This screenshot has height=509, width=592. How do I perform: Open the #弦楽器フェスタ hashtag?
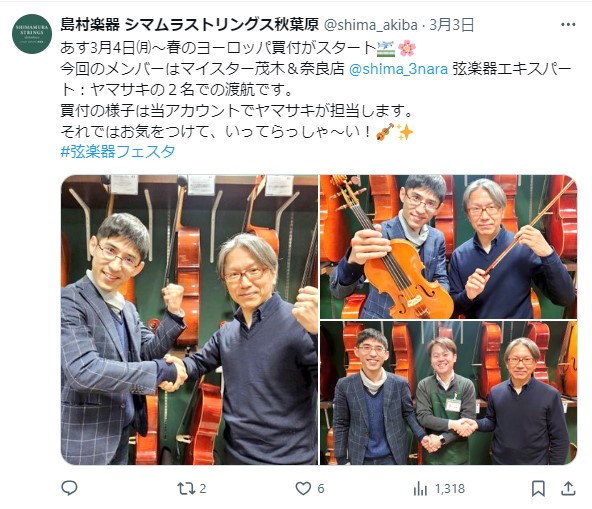(x=118, y=151)
